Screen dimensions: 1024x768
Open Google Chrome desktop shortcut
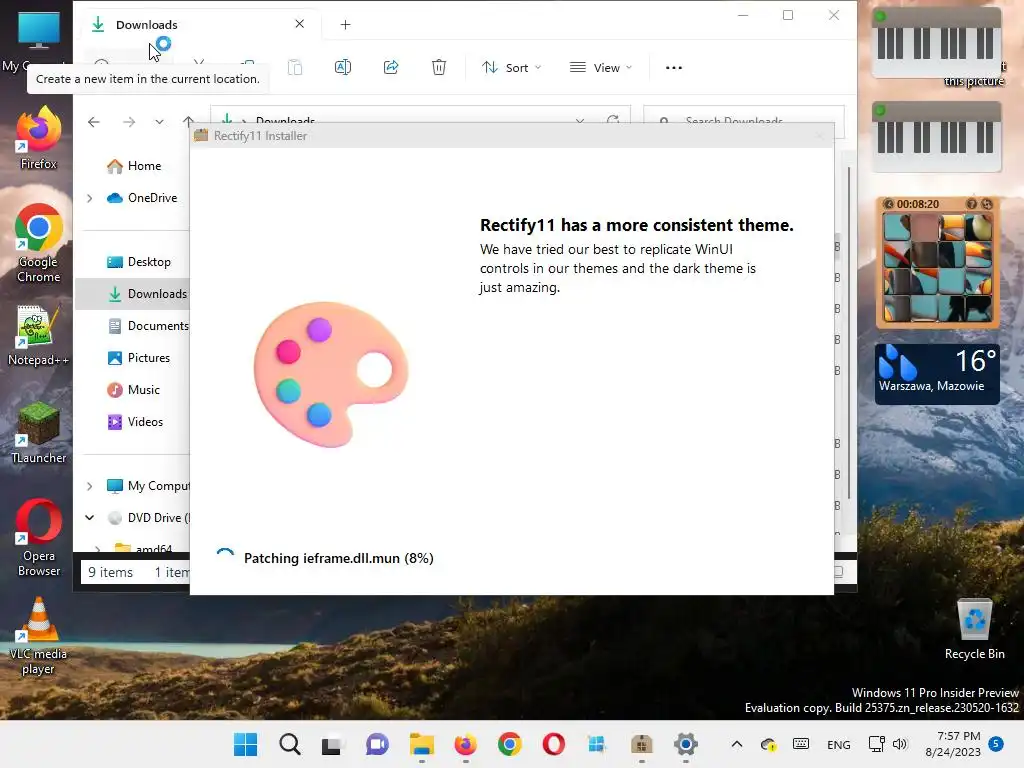[x=39, y=243]
